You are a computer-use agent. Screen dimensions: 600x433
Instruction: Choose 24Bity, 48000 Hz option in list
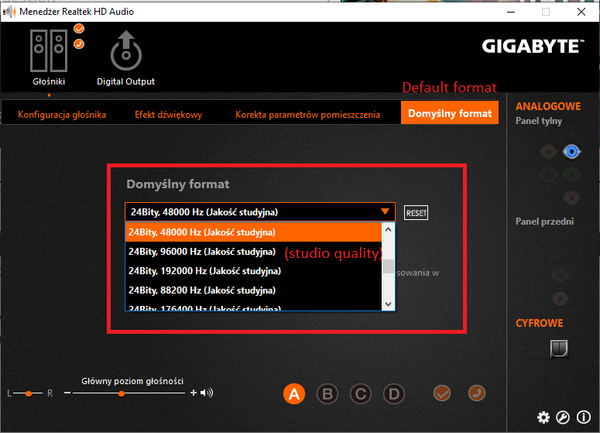click(253, 232)
